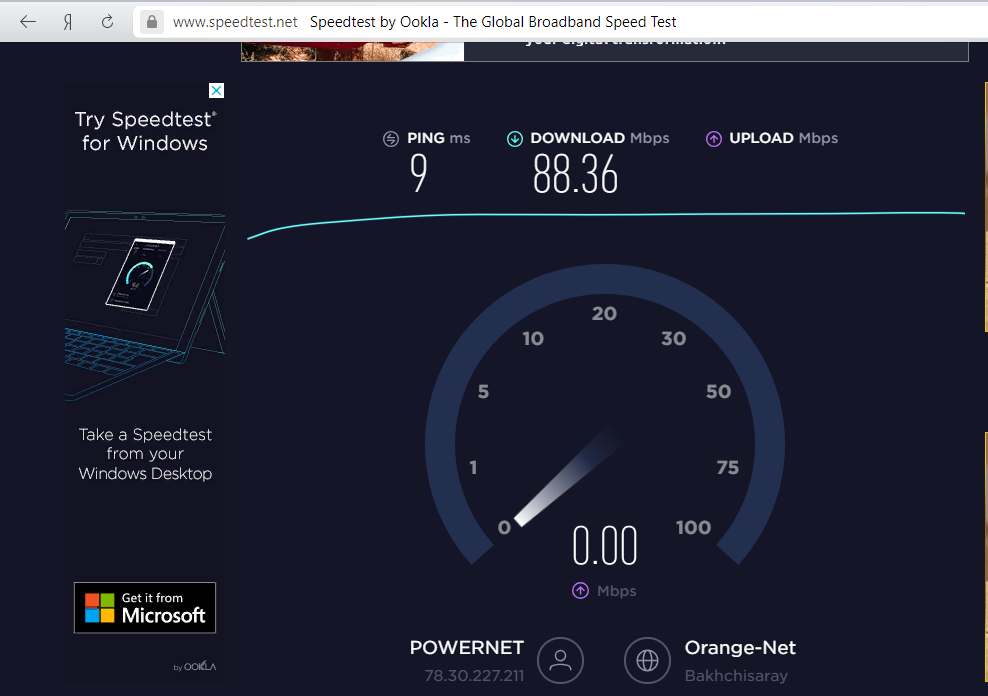Screen dimensions: 988x696
Task: Click the top banner advertisement image
Action: 352,52
